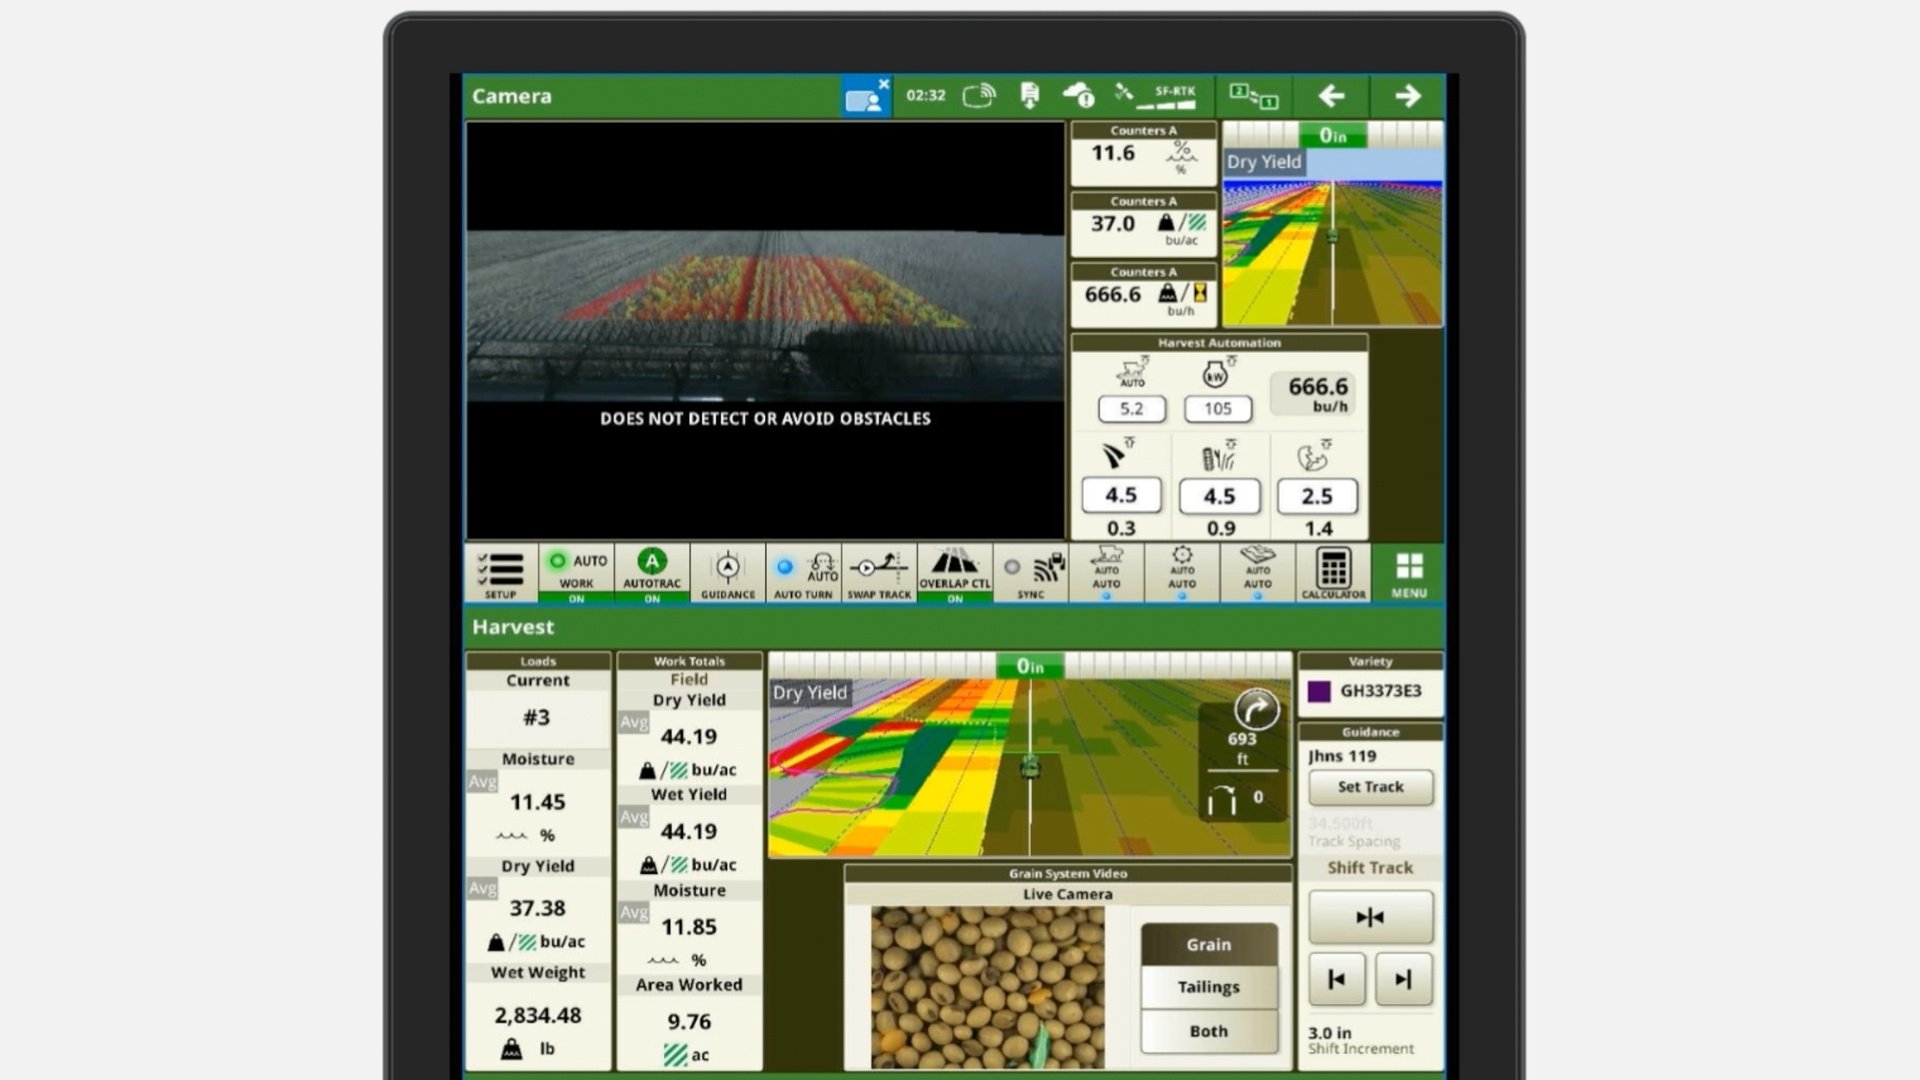The width and height of the screenshot is (1920, 1080).
Task: Click the Dry Yield label on Harvest map
Action: pyautogui.click(x=810, y=693)
